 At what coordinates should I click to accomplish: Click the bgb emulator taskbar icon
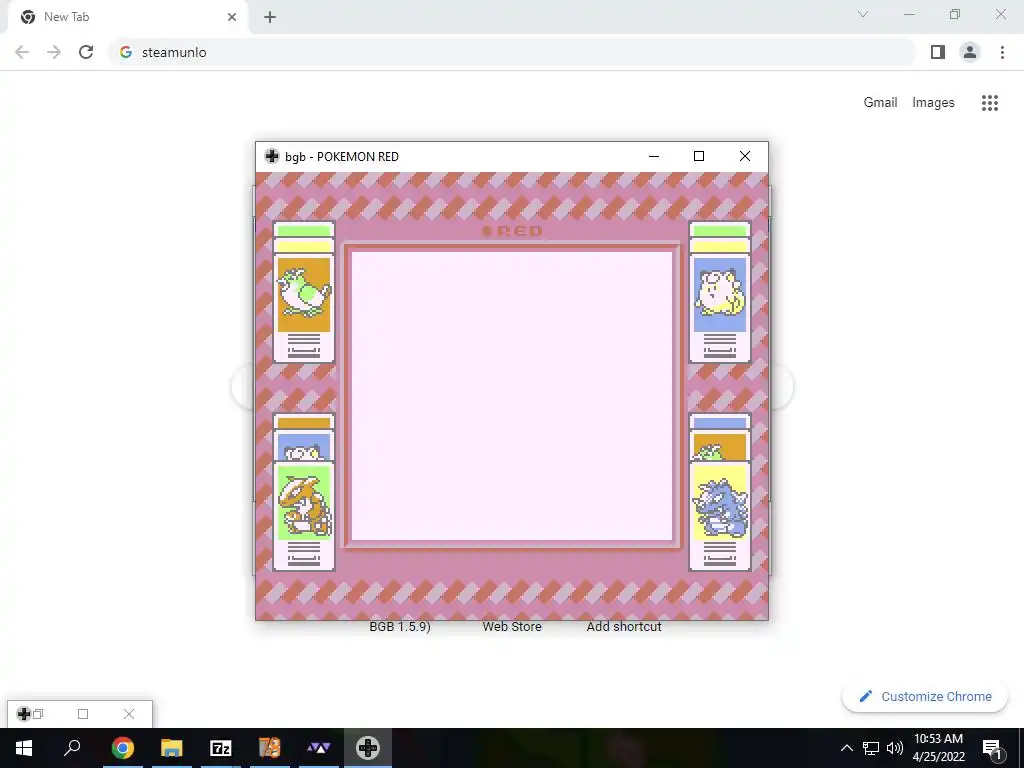(368, 748)
